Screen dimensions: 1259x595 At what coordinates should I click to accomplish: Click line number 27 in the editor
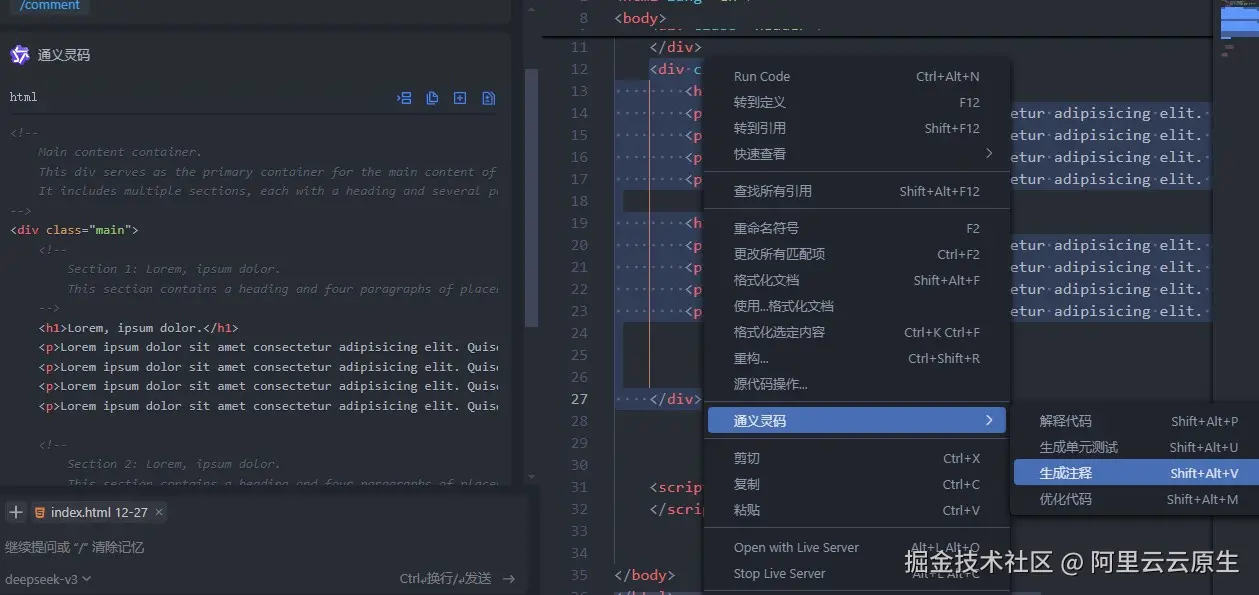[x=580, y=399]
